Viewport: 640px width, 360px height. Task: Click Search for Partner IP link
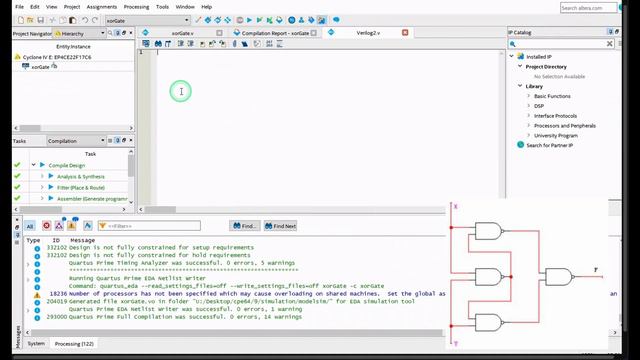coord(549,145)
